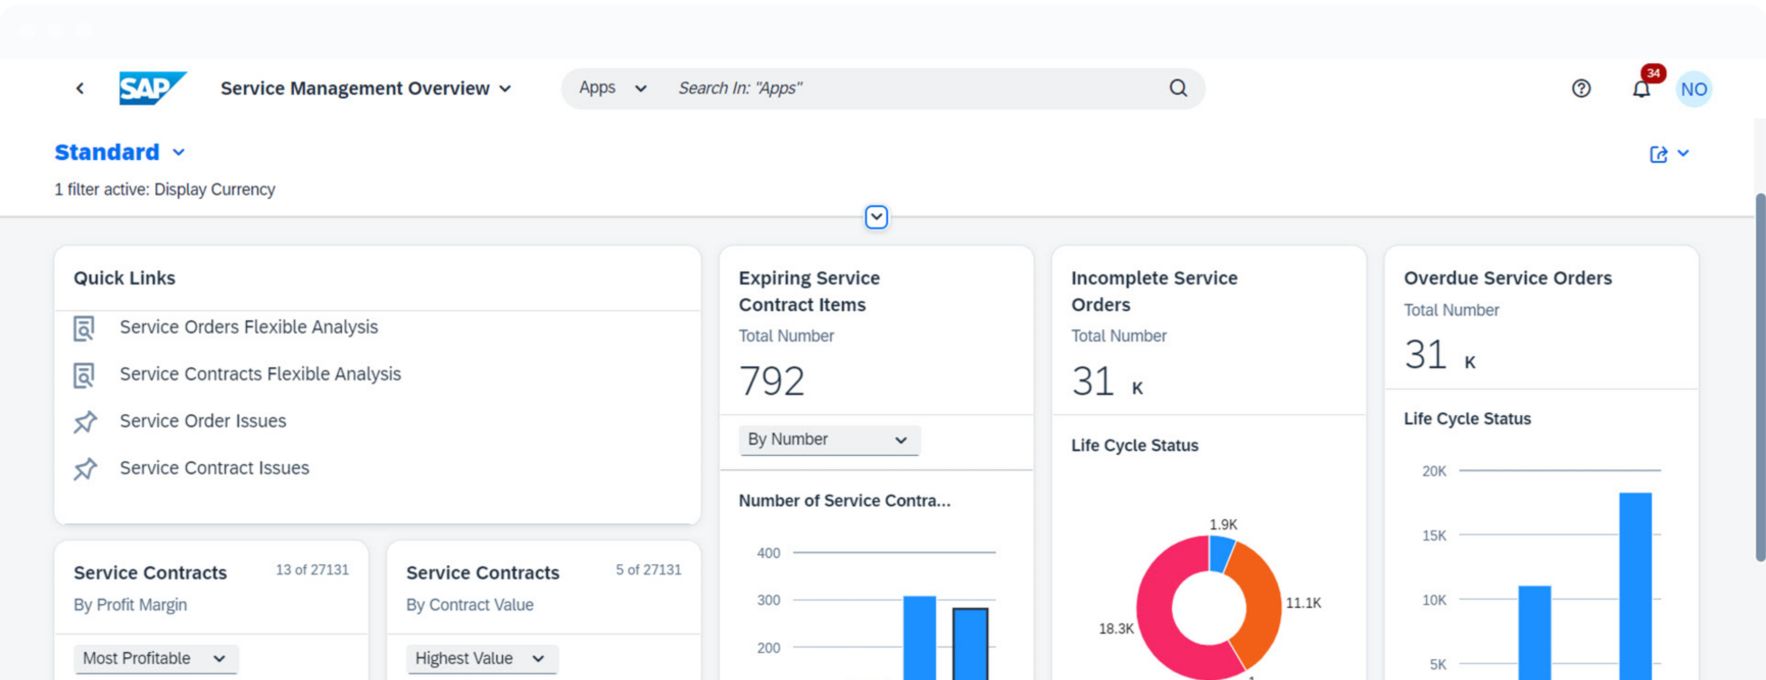
Task: Open Service Contract Issues link
Action: 214,468
